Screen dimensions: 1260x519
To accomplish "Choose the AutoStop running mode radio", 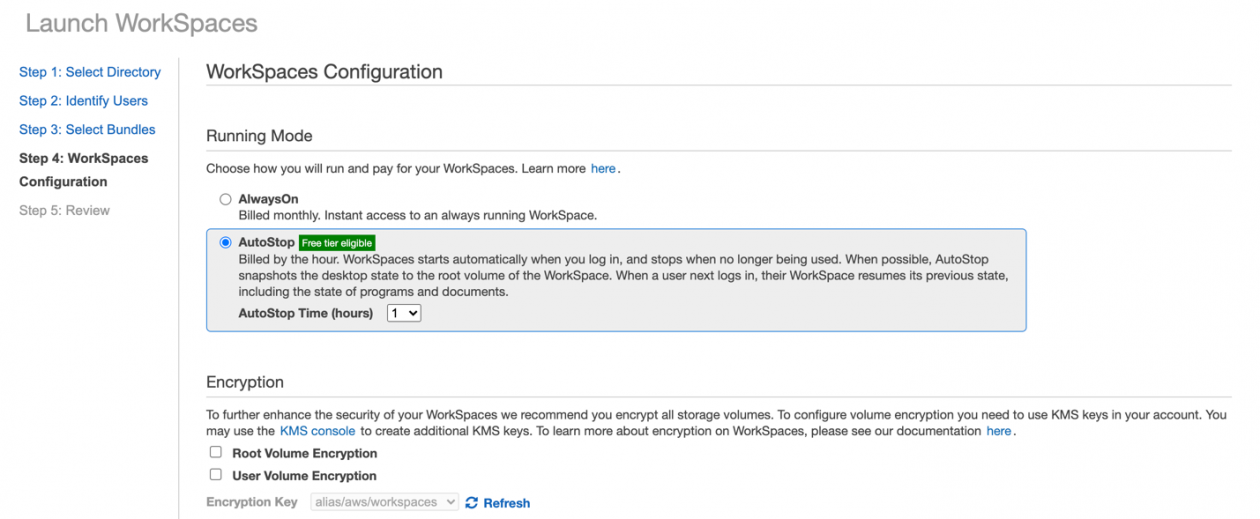I will click(x=225, y=243).
